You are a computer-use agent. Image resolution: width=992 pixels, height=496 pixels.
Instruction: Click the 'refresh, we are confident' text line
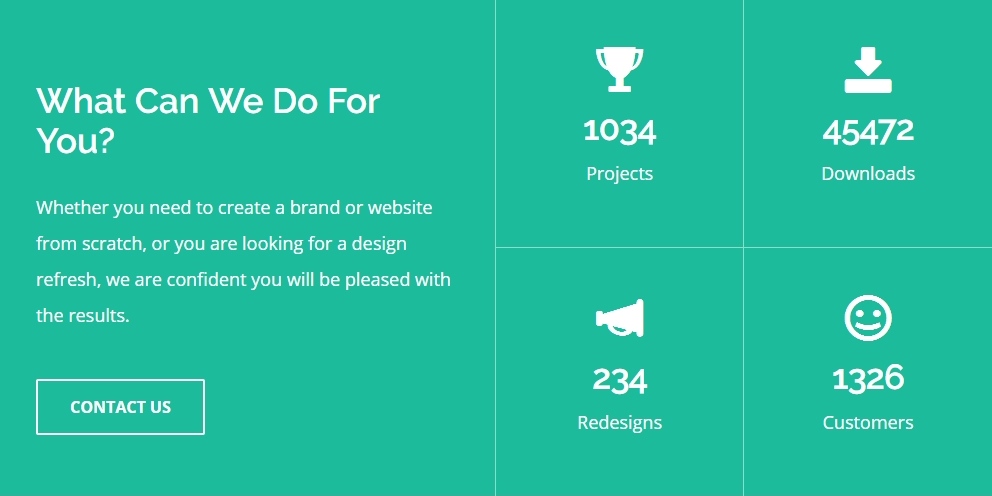pos(244,280)
